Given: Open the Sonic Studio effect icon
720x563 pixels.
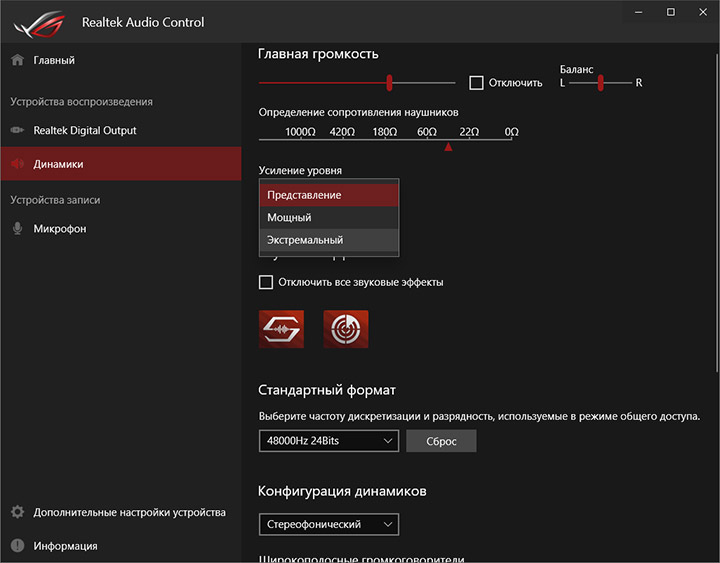Looking at the screenshot, I should [281, 329].
